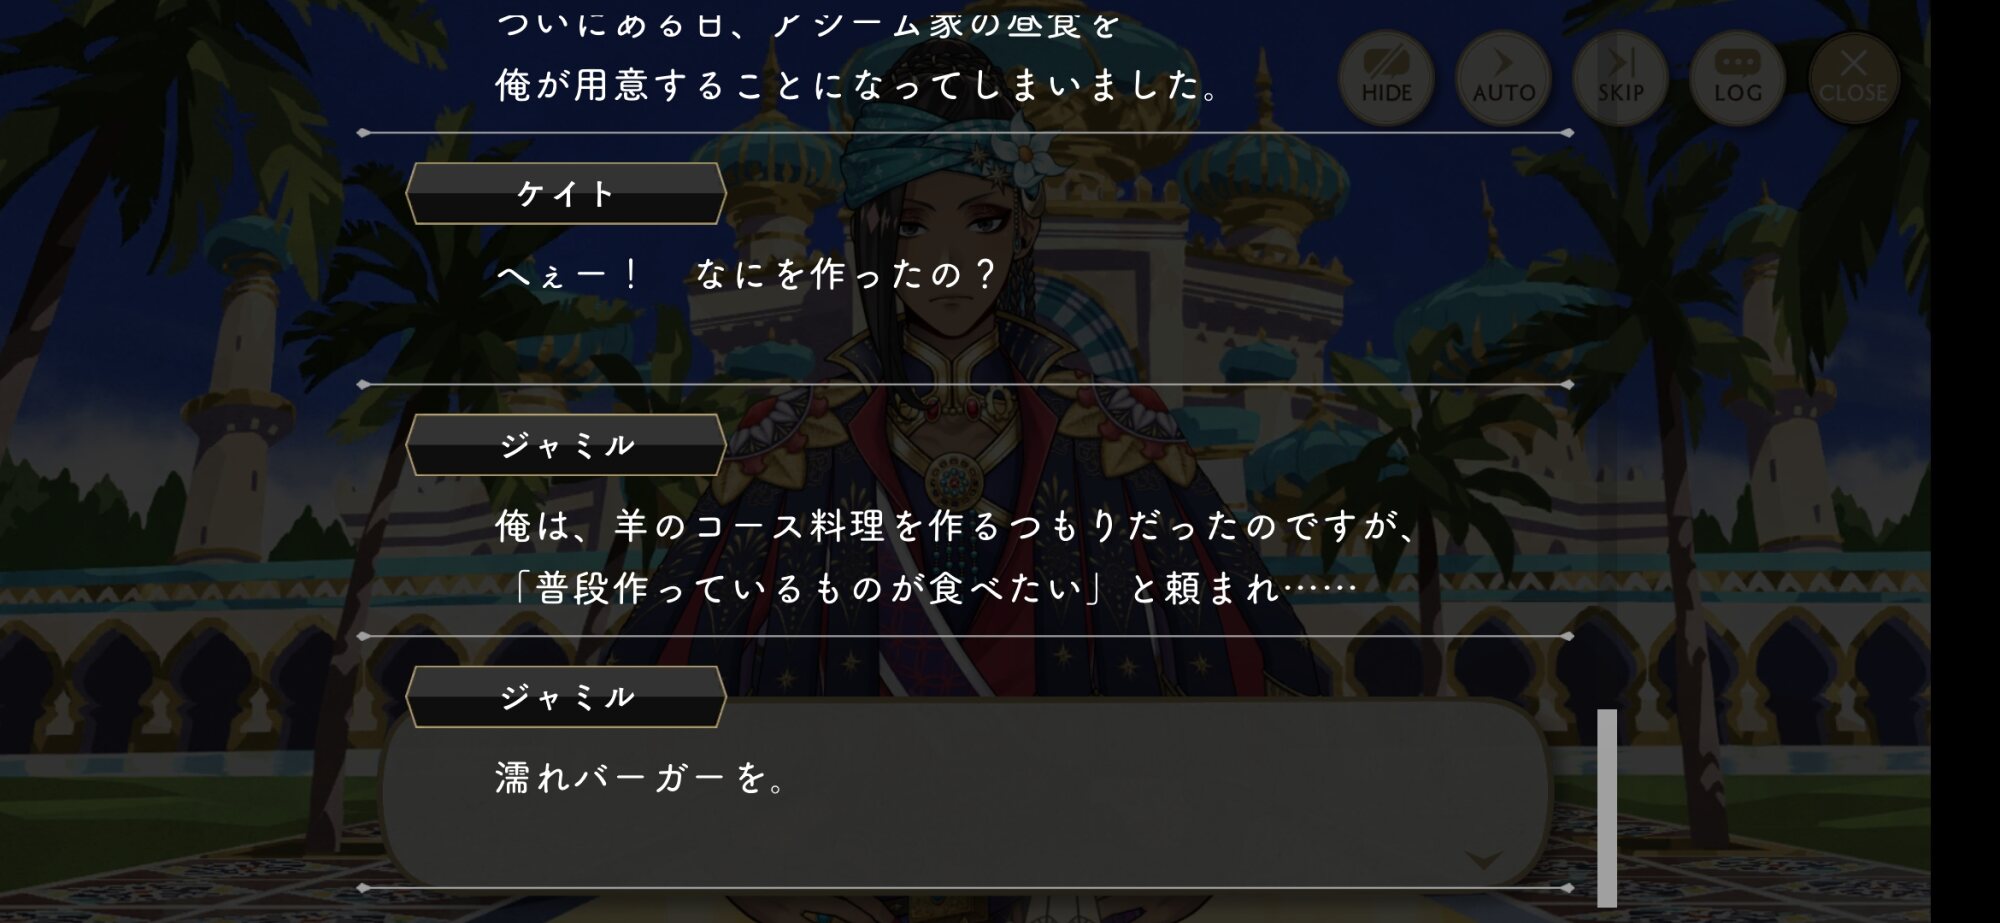Open the LOG speech bubble icon
This screenshot has width=2000, height=923.
point(1737,77)
